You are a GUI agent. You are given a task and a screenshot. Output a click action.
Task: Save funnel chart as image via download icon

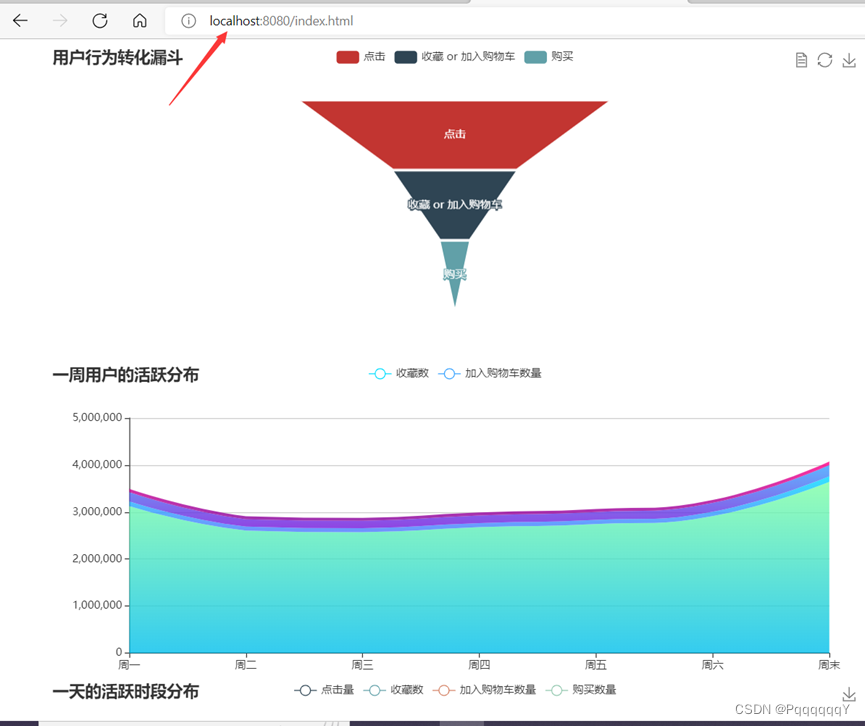tap(848, 60)
